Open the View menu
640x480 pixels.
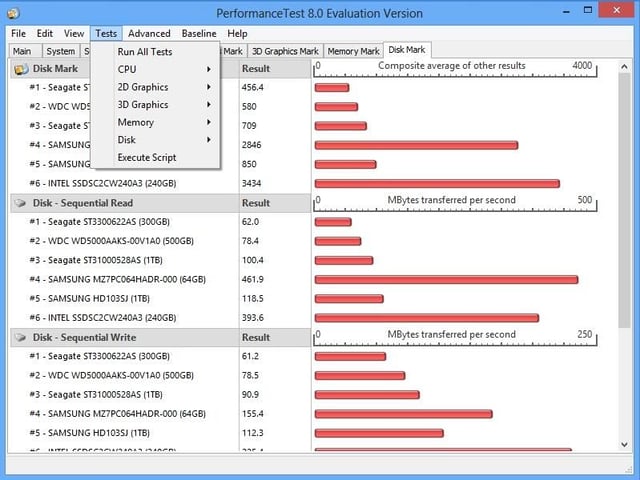coord(74,33)
